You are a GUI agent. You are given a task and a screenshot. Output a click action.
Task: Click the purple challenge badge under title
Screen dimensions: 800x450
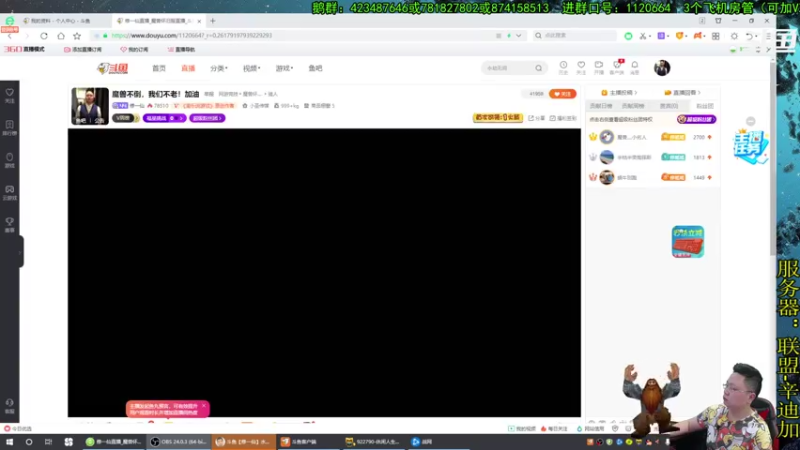[164, 118]
